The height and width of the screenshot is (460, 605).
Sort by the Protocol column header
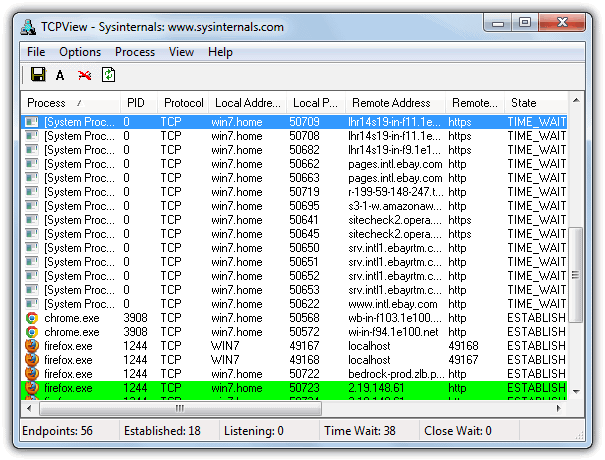183,103
